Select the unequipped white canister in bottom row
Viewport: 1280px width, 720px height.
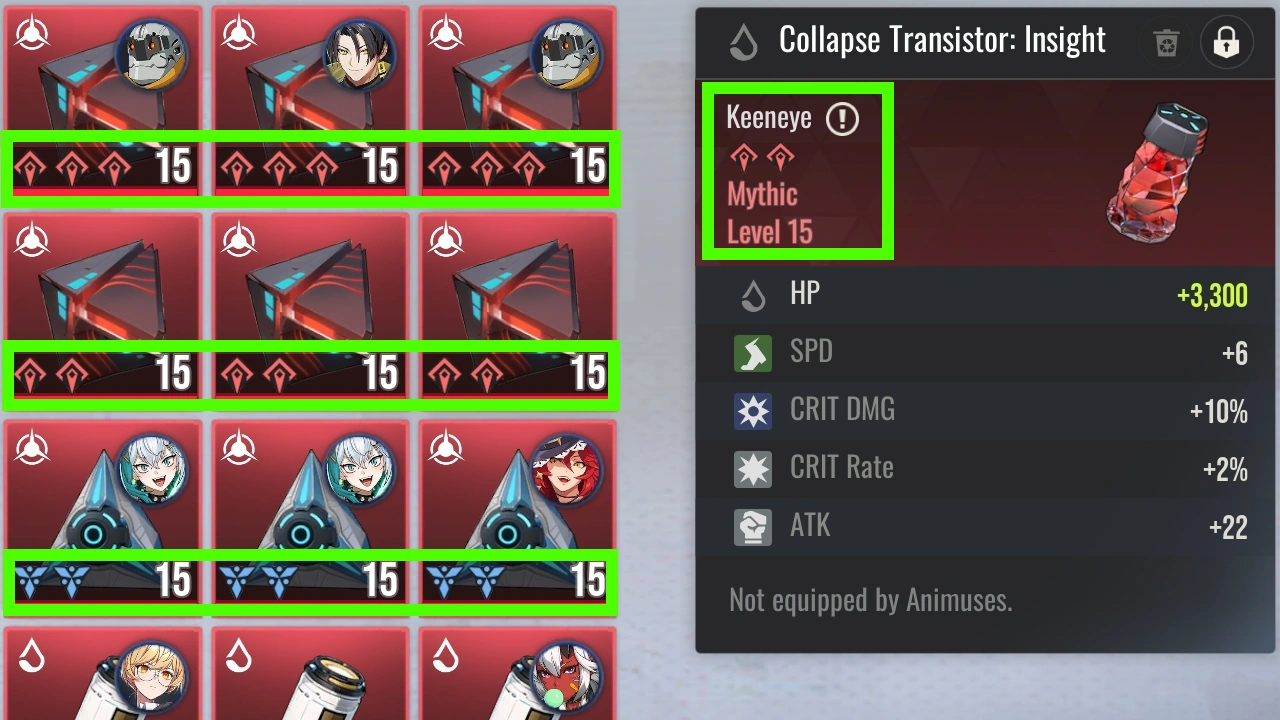click(x=311, y=672)
